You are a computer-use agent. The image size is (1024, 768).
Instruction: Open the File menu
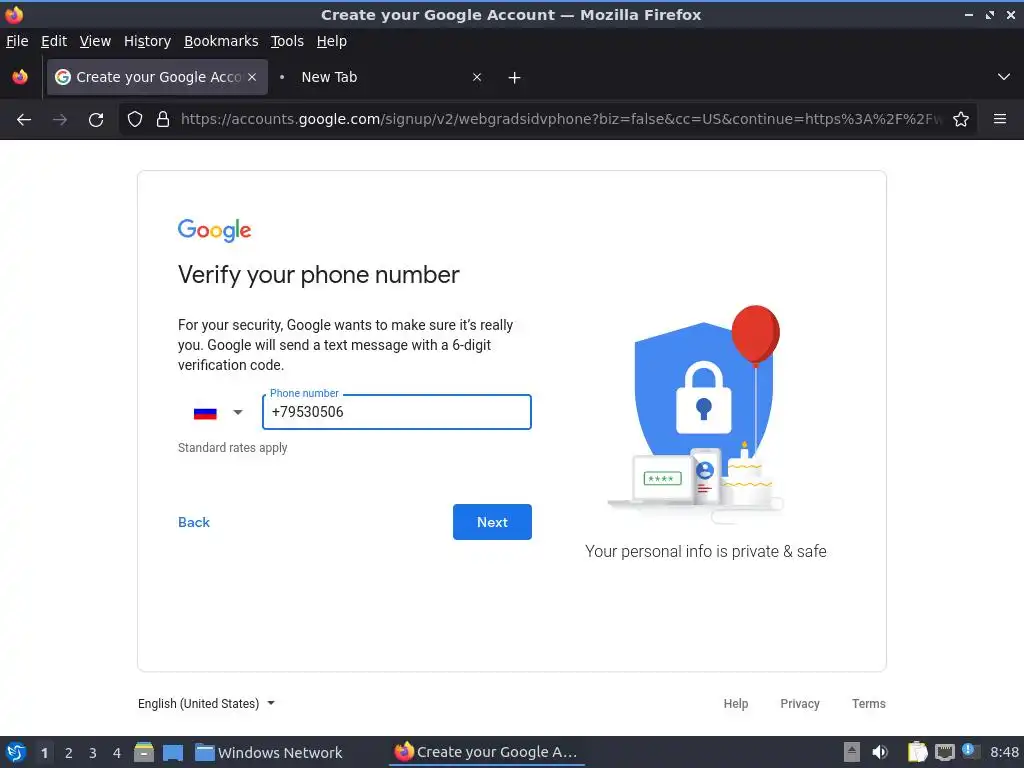tap(17, 41)
